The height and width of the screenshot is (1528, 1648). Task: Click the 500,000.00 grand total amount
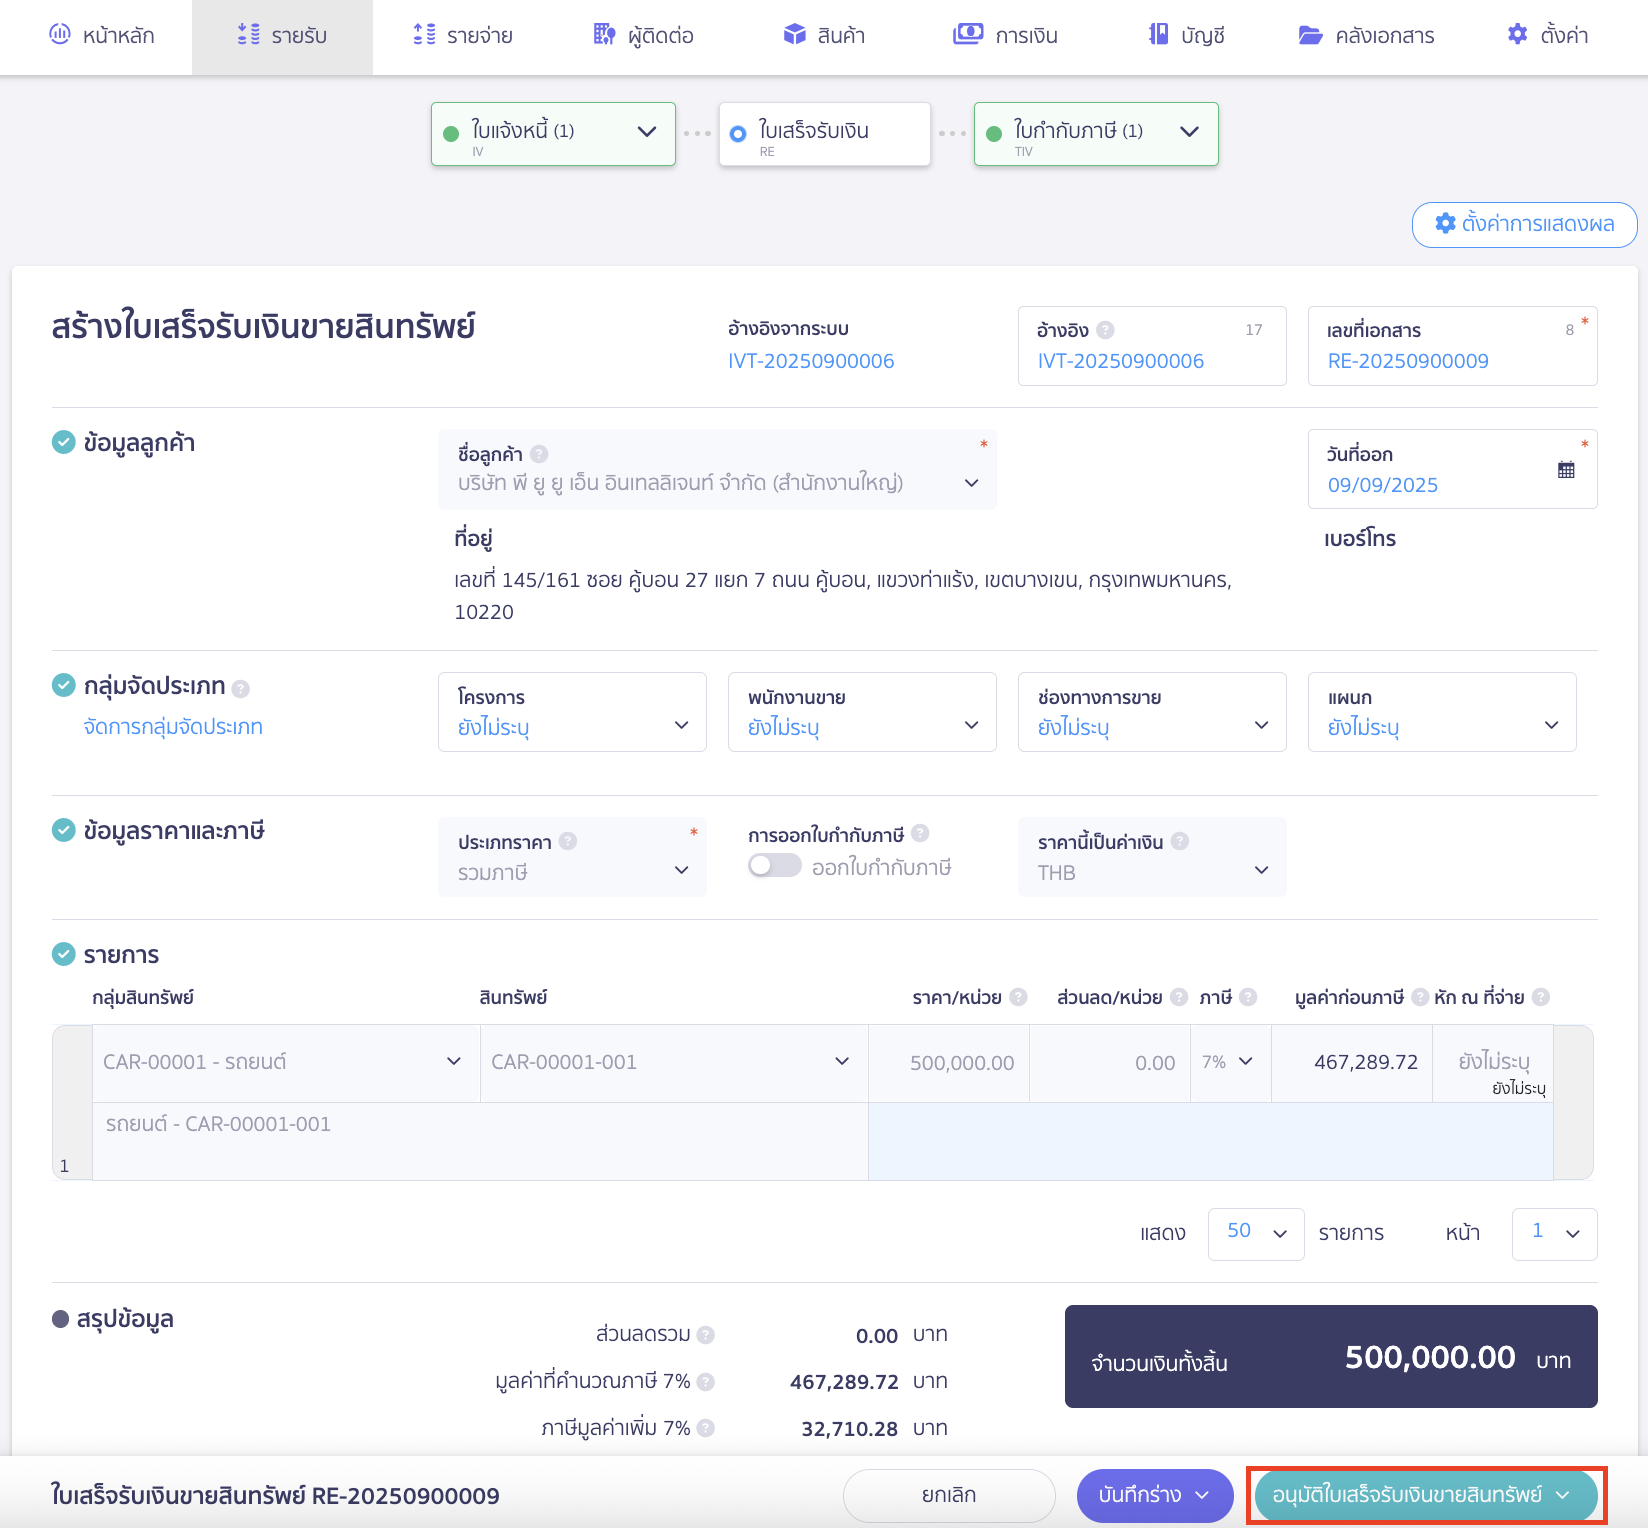[x=1430, y=1357]
